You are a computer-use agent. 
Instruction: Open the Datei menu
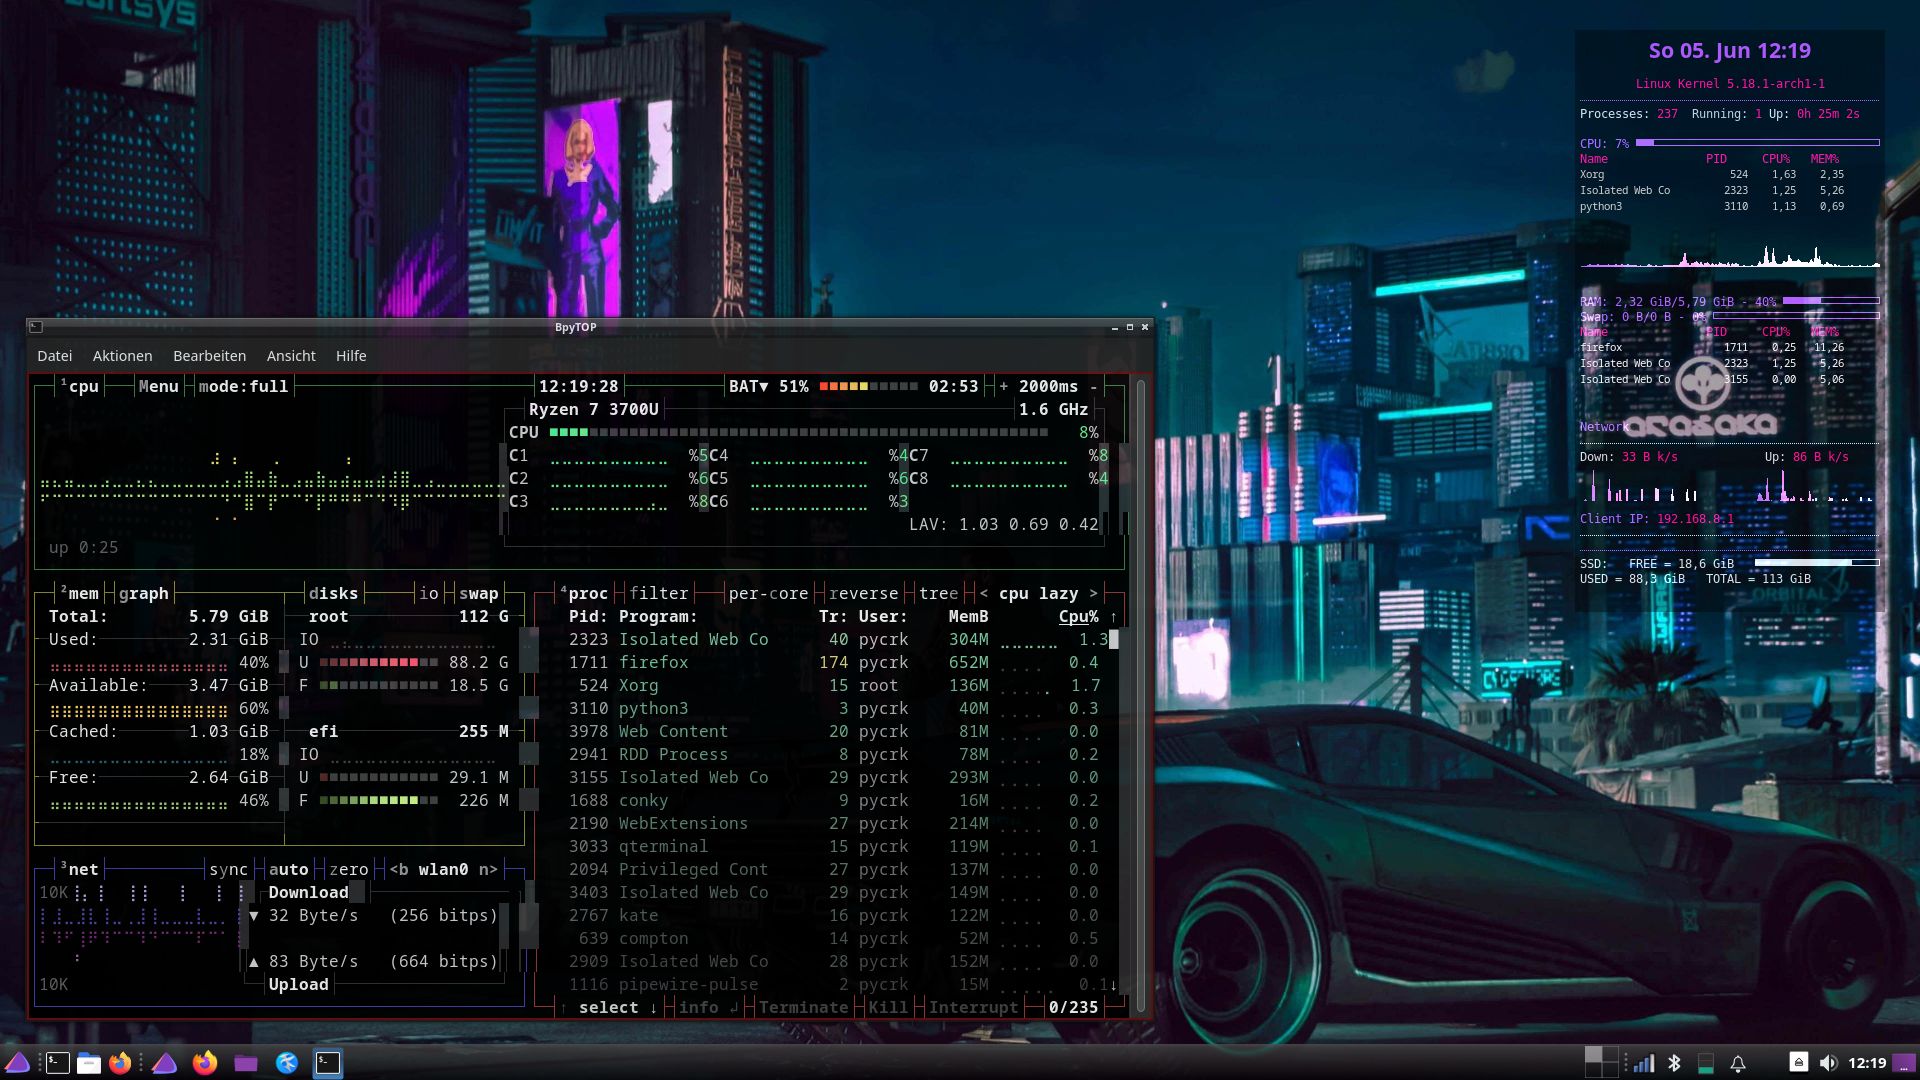(x=54, y=356)
